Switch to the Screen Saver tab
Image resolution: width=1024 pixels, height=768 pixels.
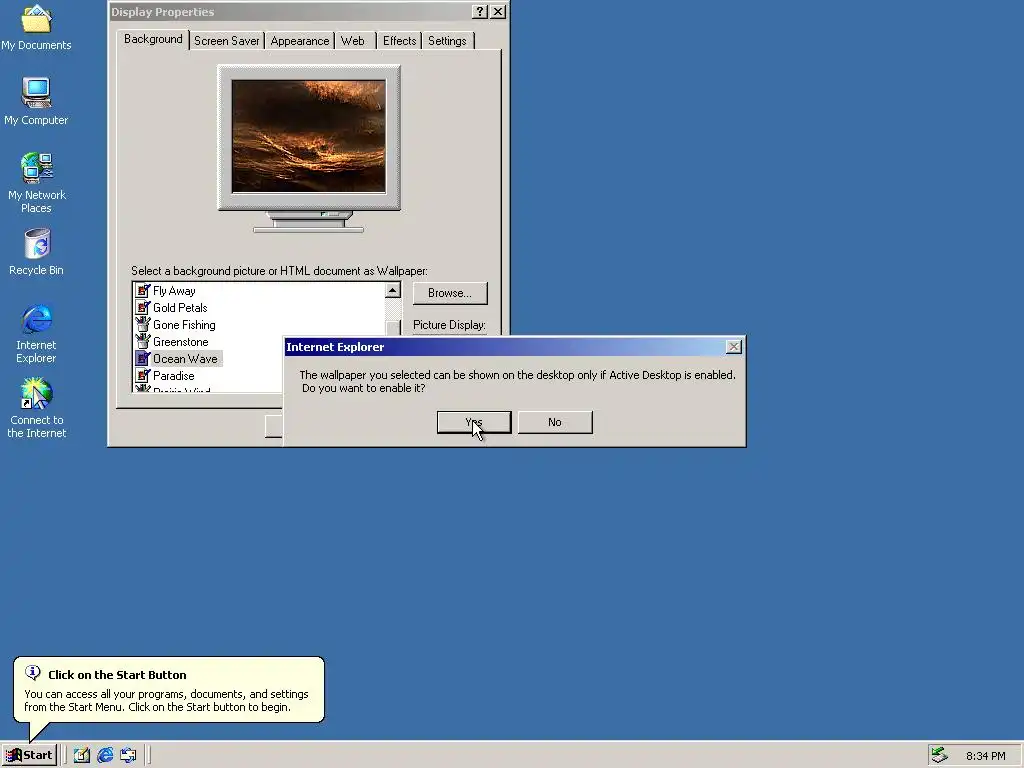click(227, 41)
